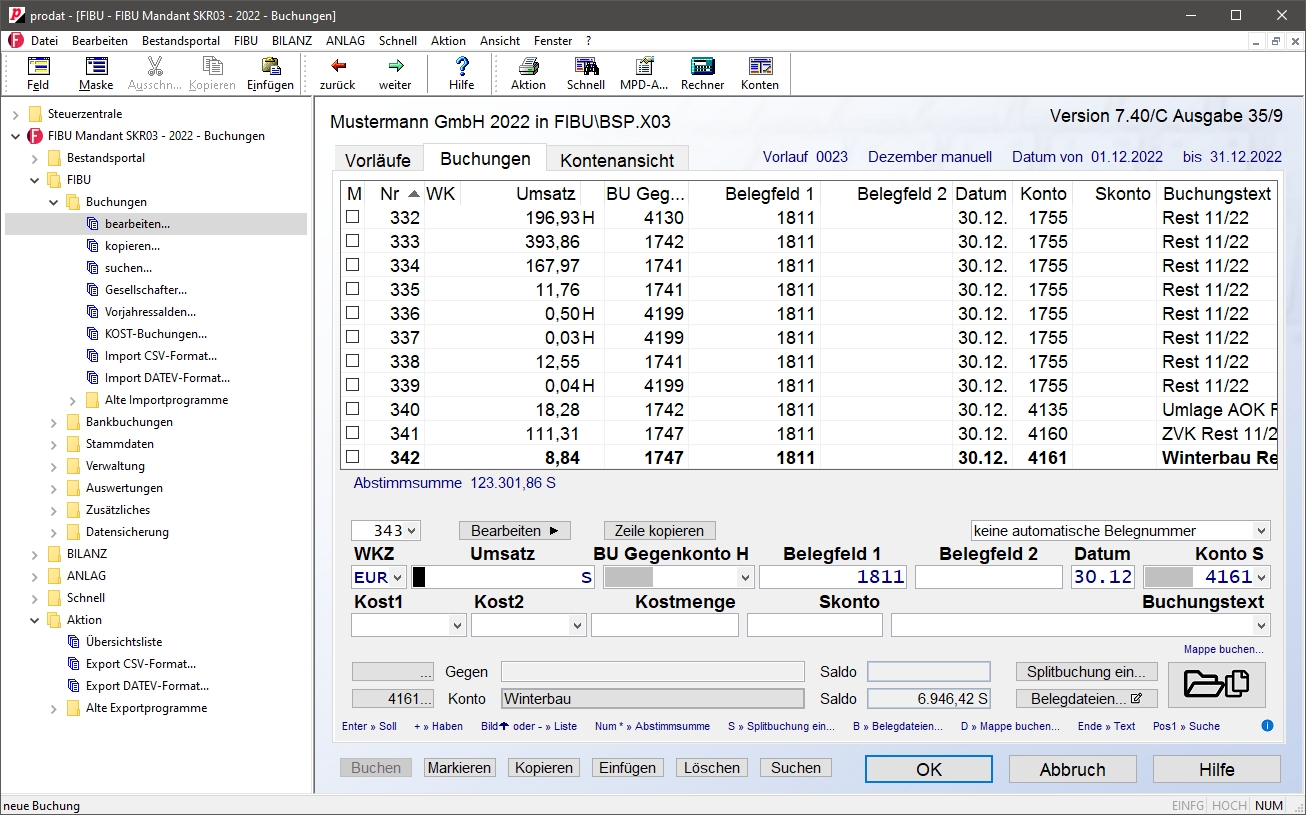Viewport: 1306px width, 815px height.
Task: Open the Aktion printer icon
Action: point(528,67)
